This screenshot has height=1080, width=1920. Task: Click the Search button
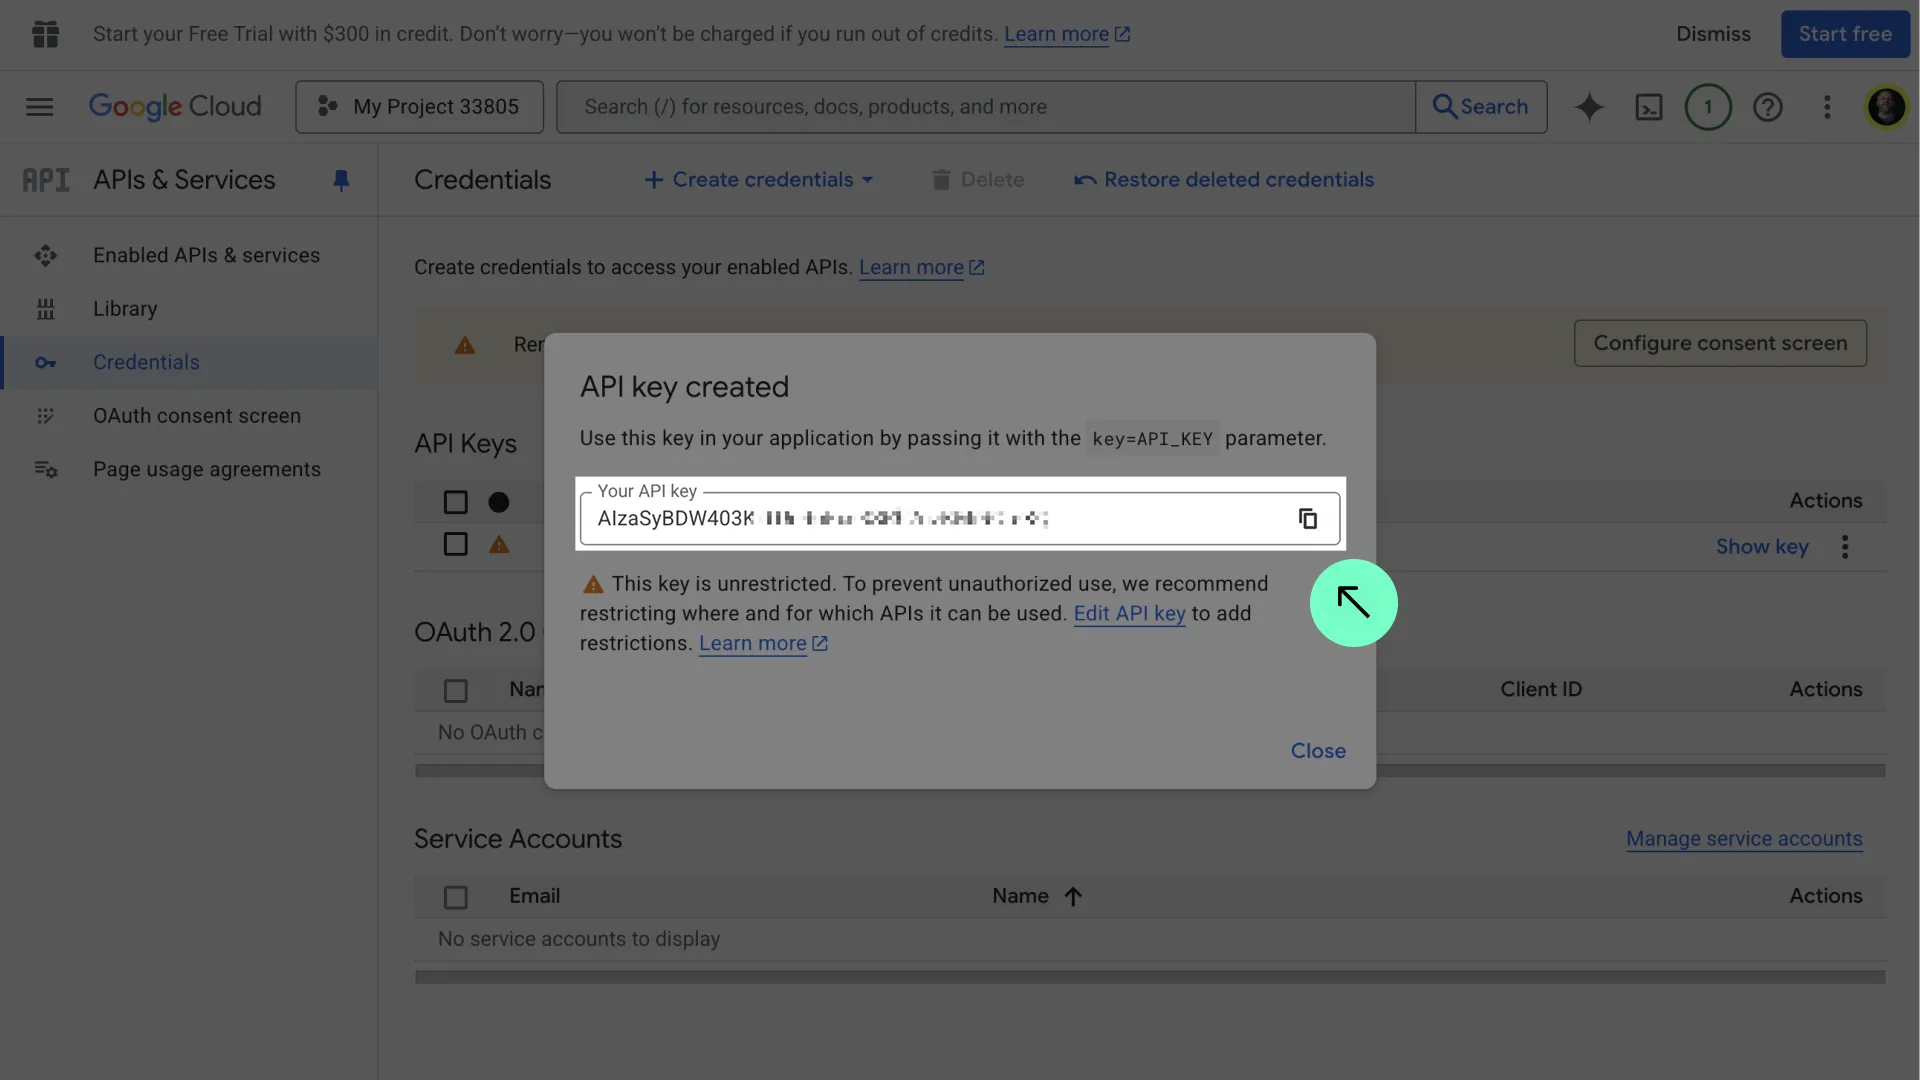[x=1481, y=107]
